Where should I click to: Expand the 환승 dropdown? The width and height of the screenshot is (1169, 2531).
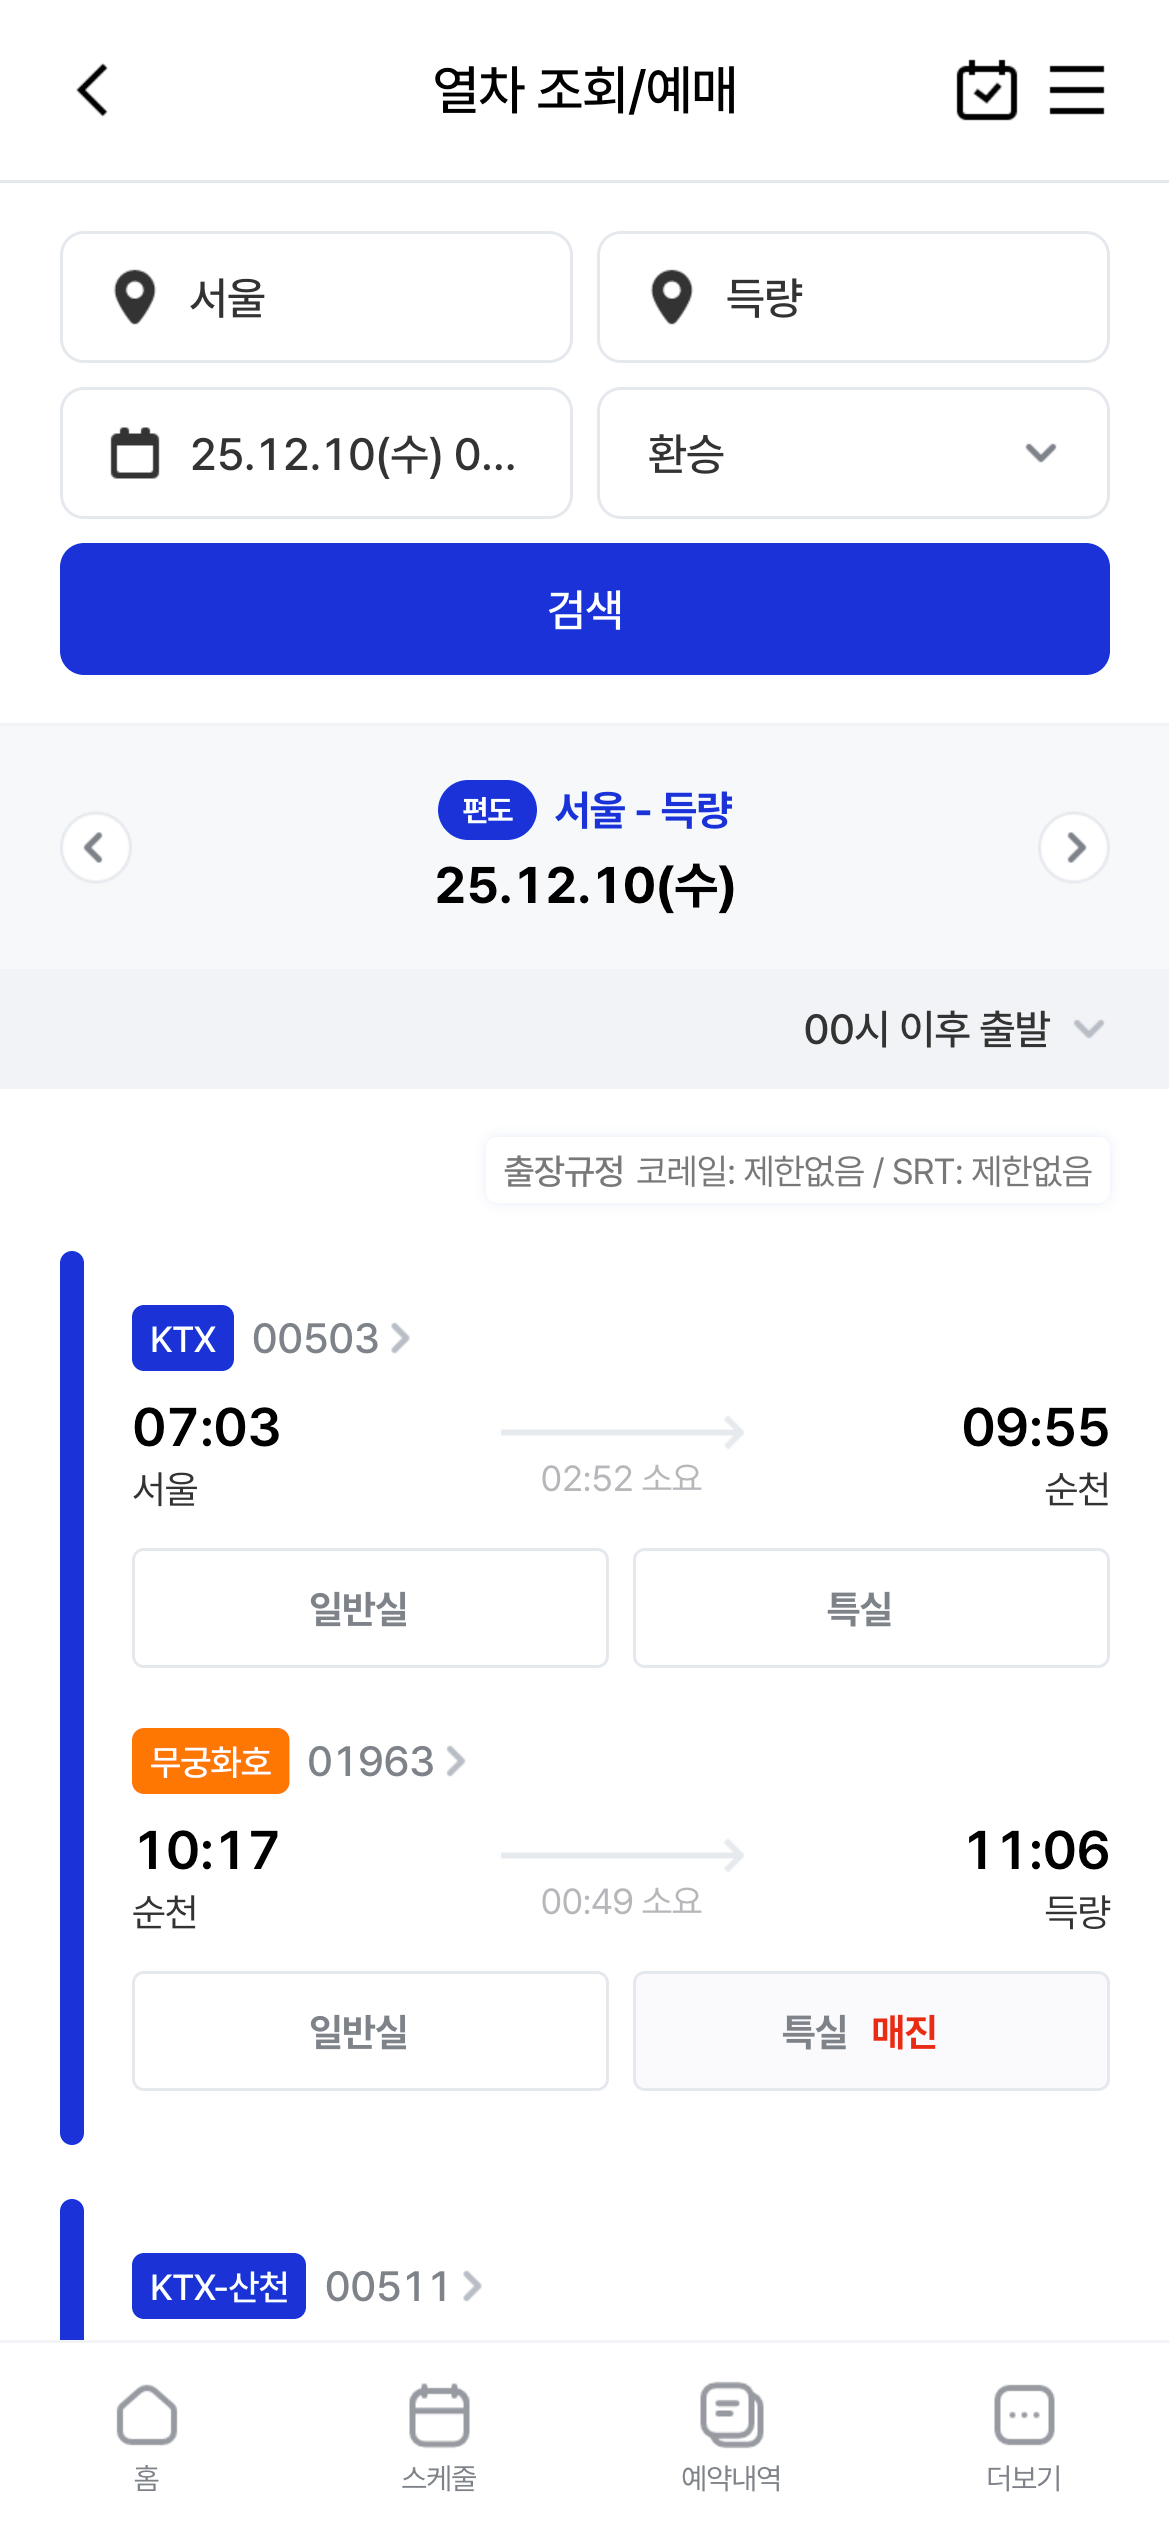[x=853, y=453]
